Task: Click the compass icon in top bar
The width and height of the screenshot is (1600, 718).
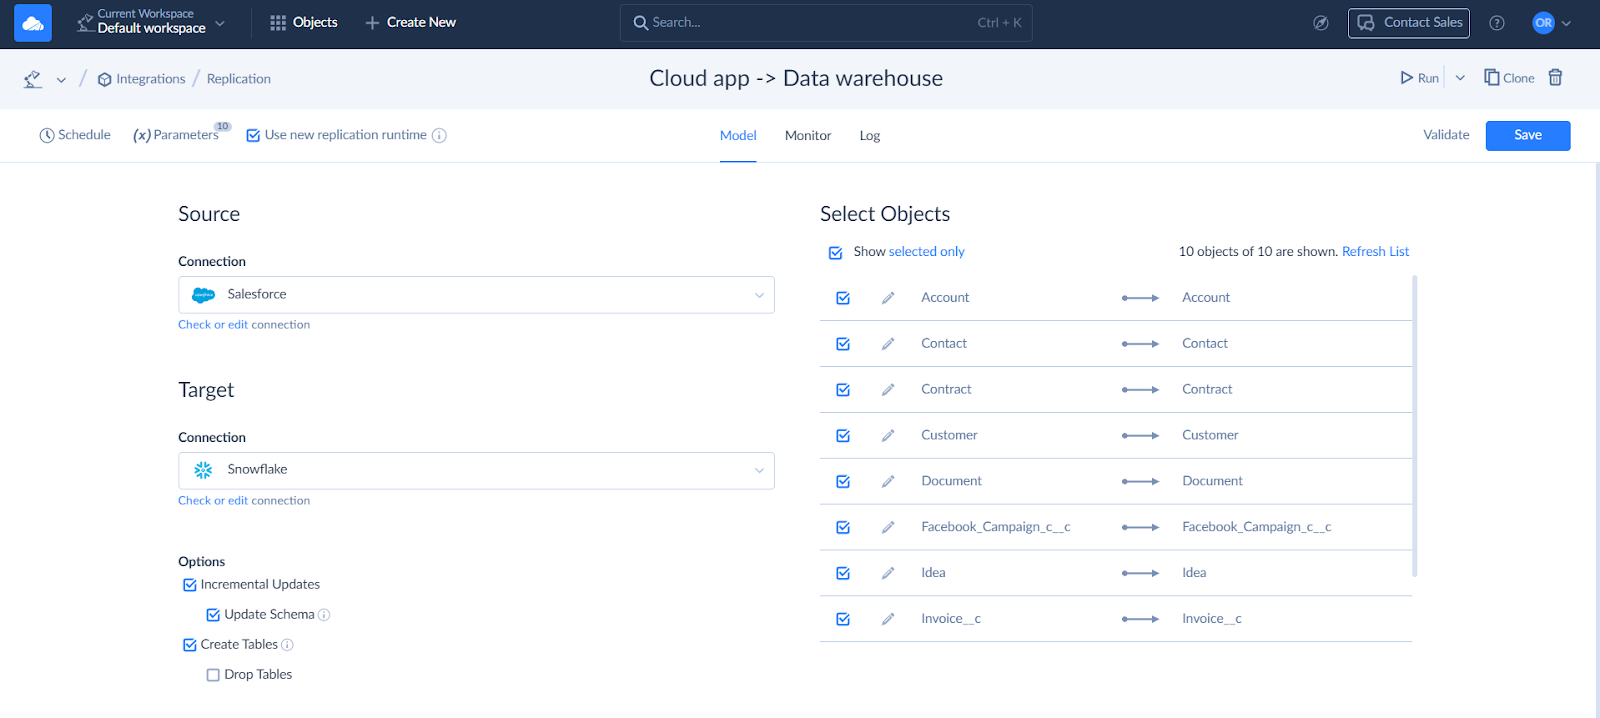Action: 1320,23
